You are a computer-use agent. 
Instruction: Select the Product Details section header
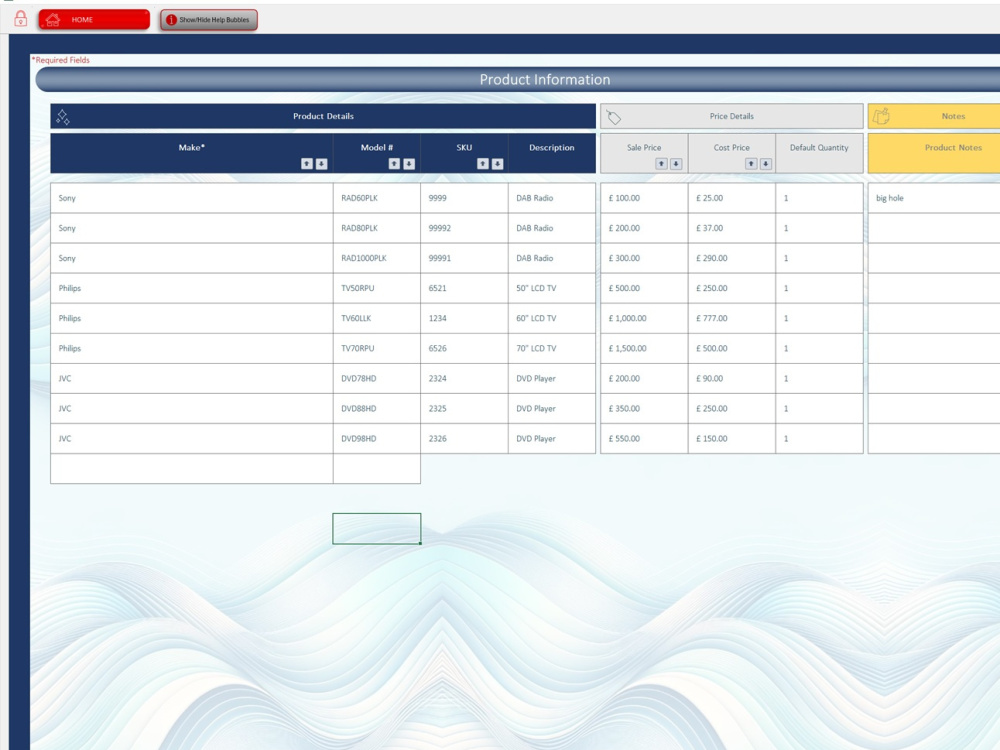click(323, 116)
